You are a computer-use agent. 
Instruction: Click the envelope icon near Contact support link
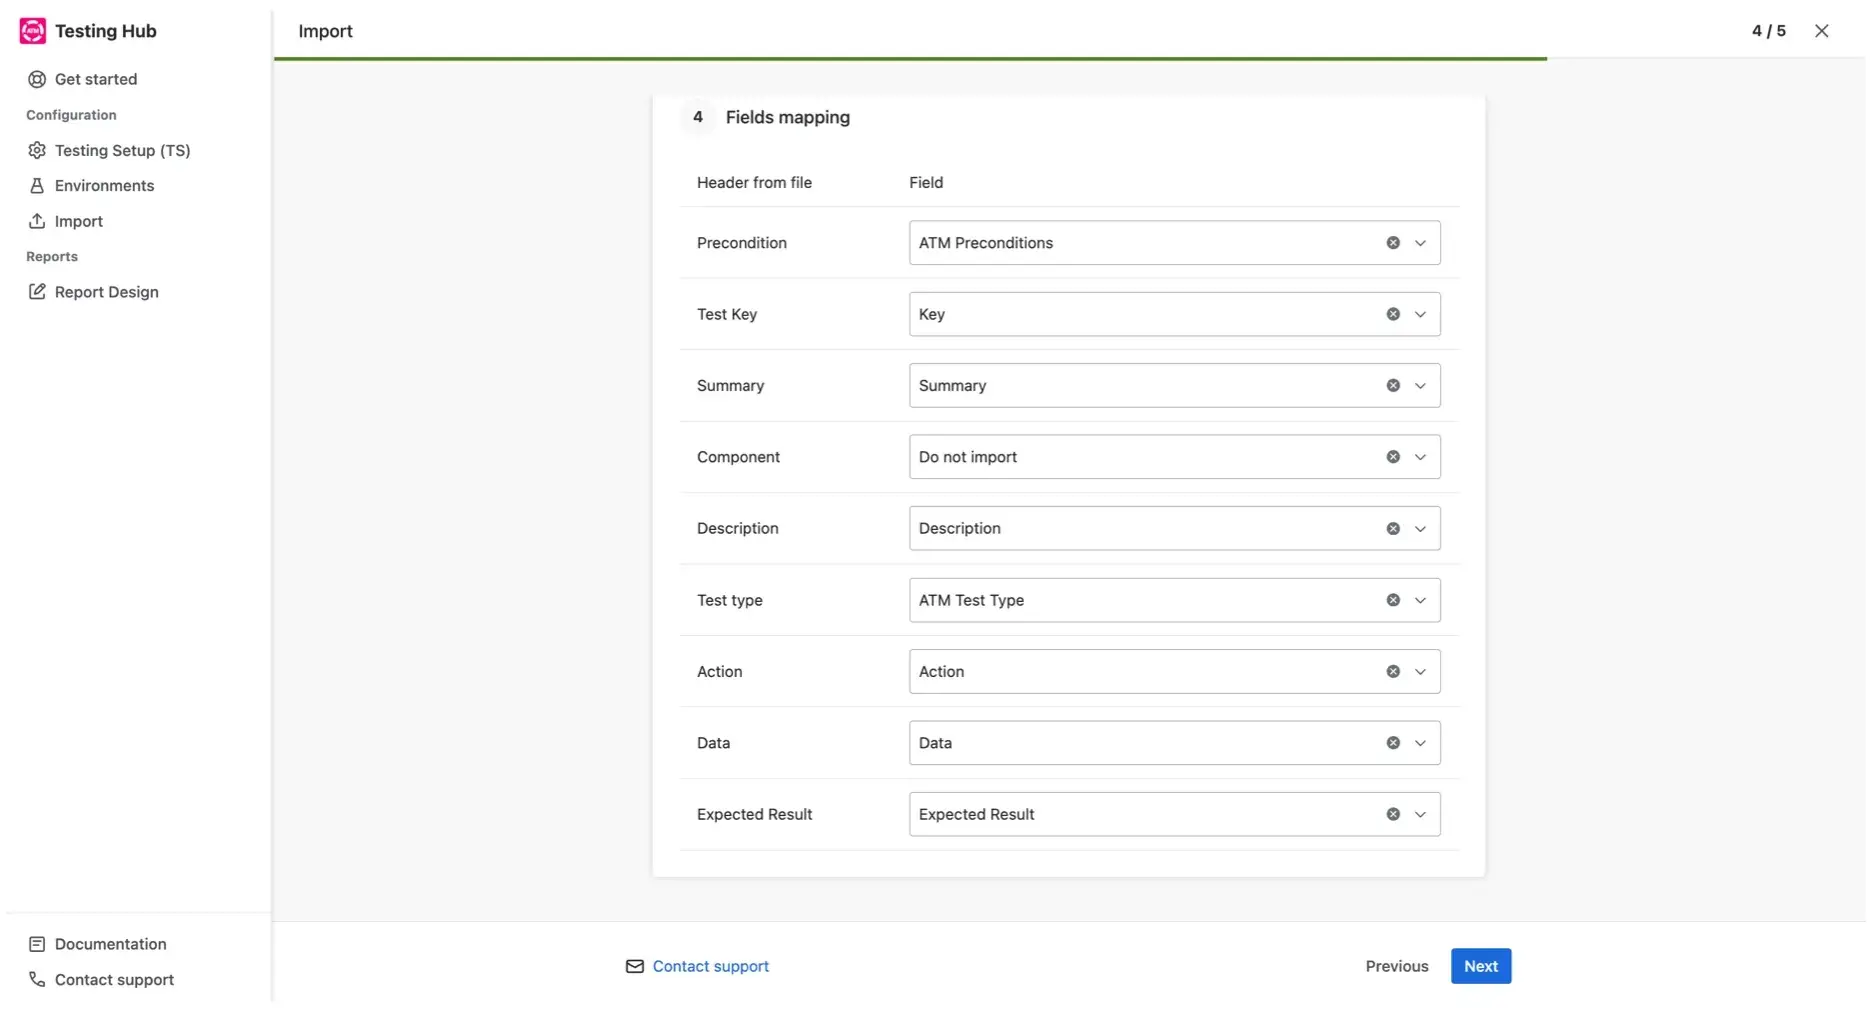tap(634, 966)
